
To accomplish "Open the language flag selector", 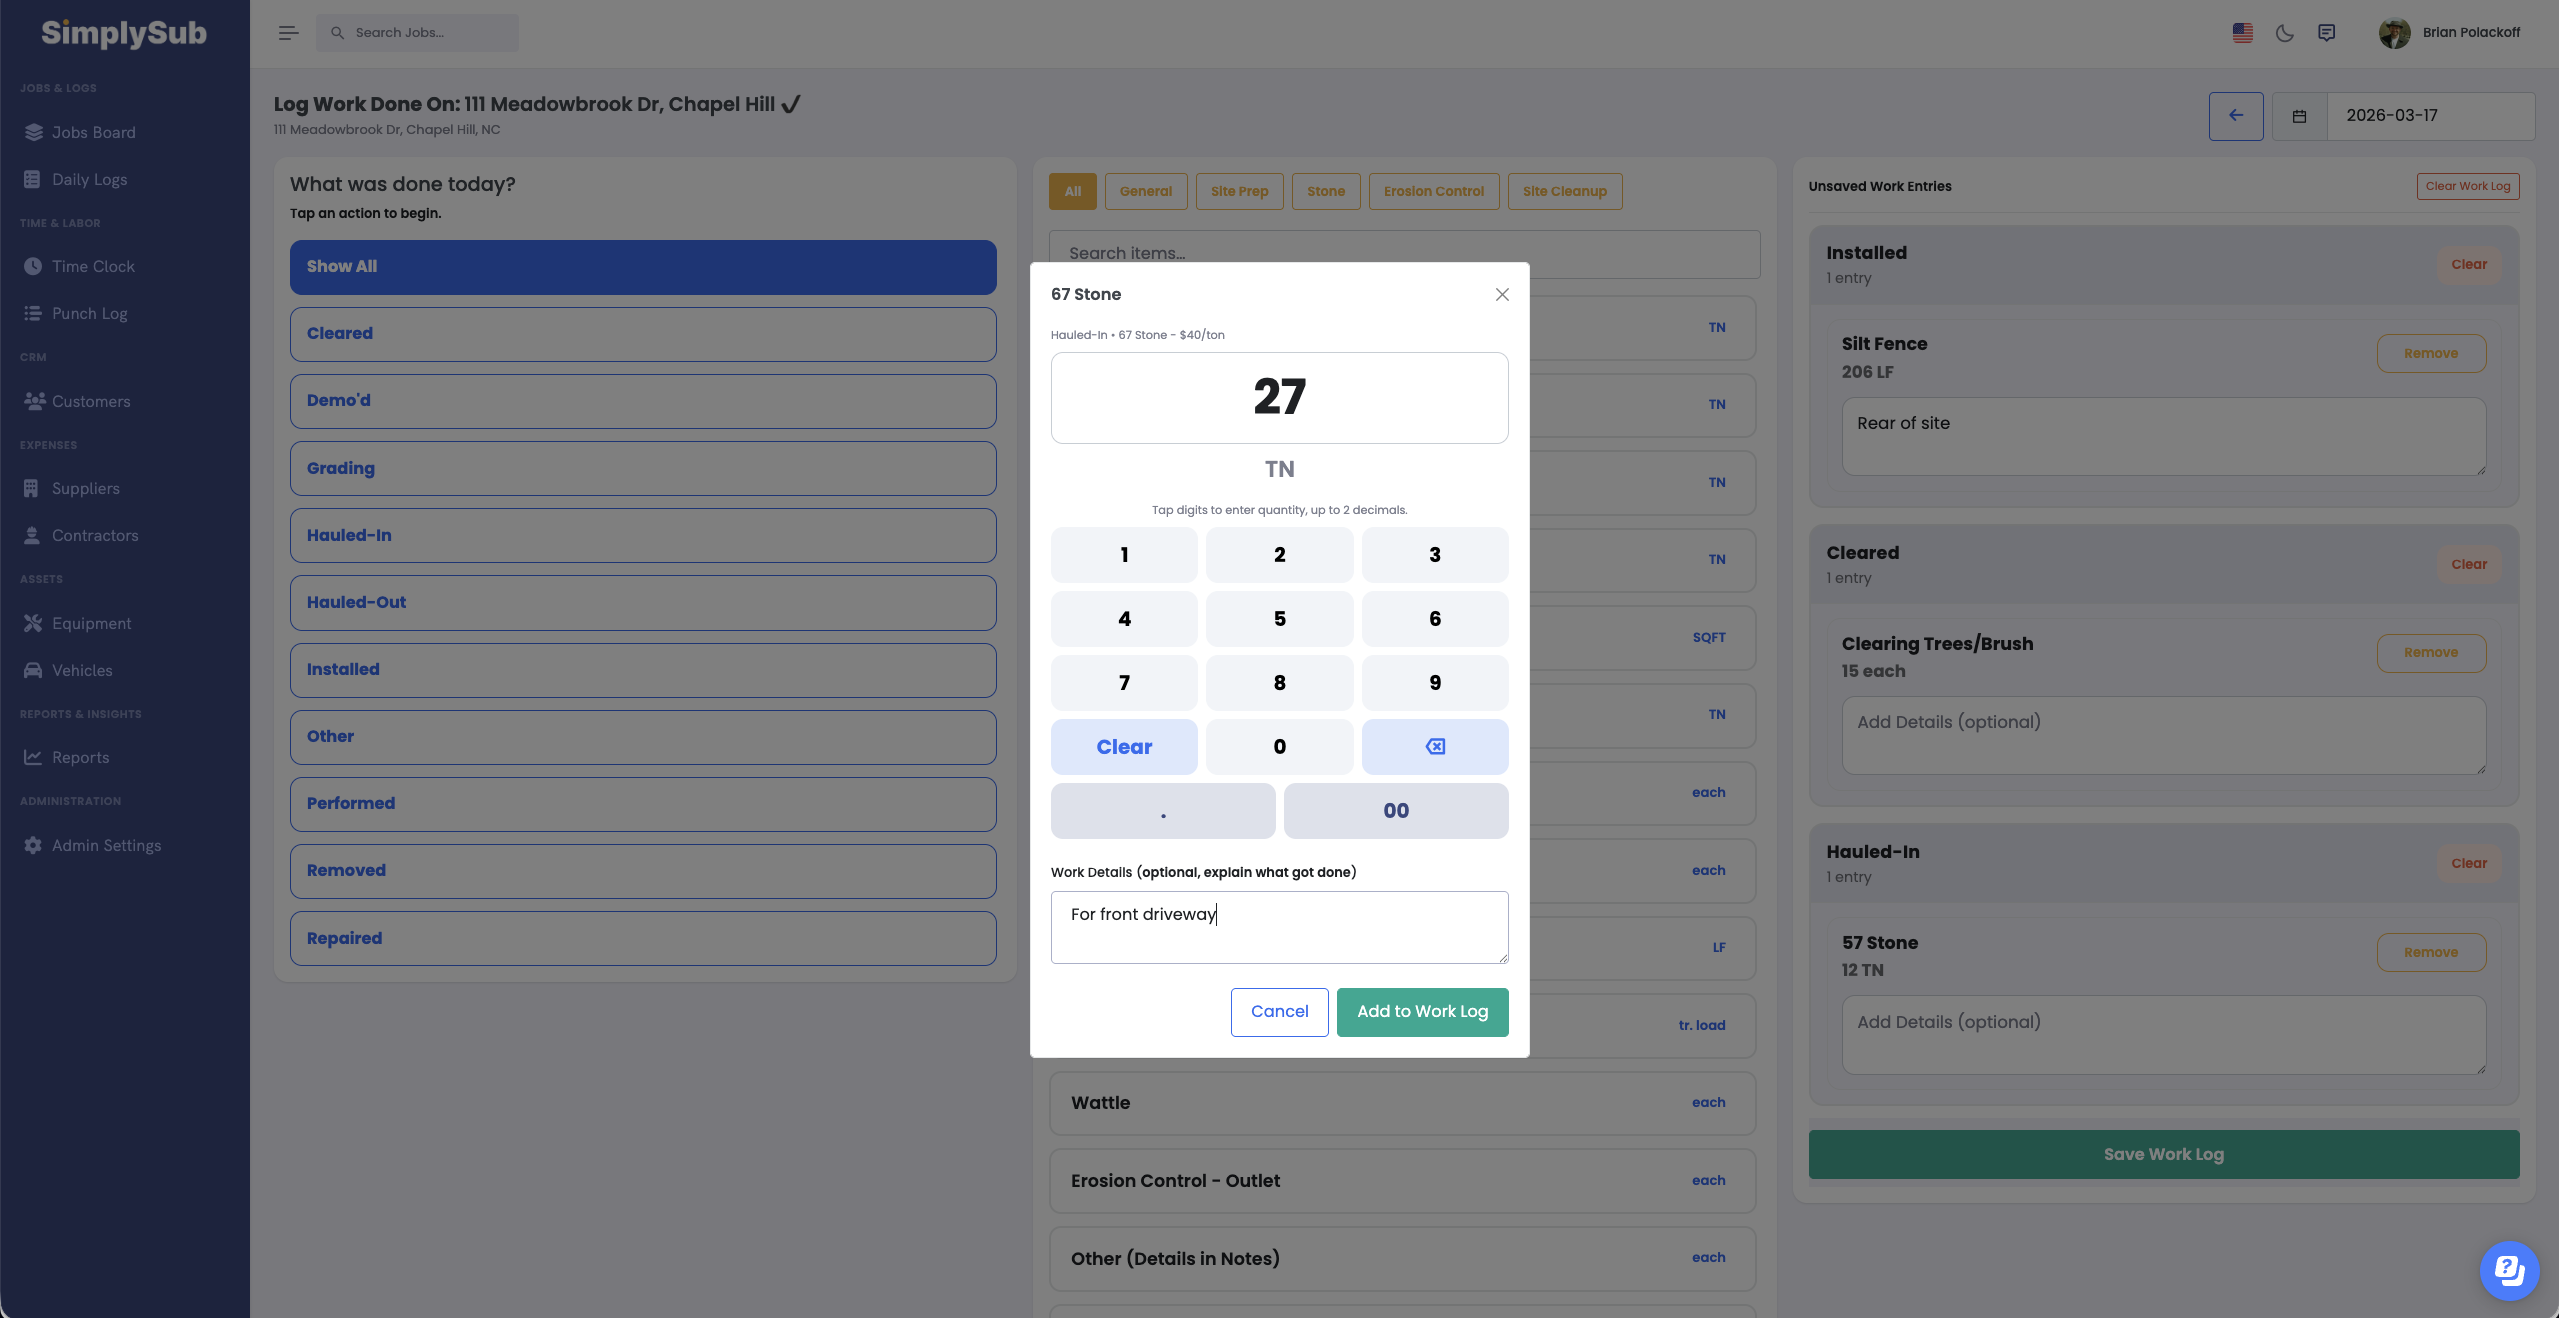I will point(2242,33).
